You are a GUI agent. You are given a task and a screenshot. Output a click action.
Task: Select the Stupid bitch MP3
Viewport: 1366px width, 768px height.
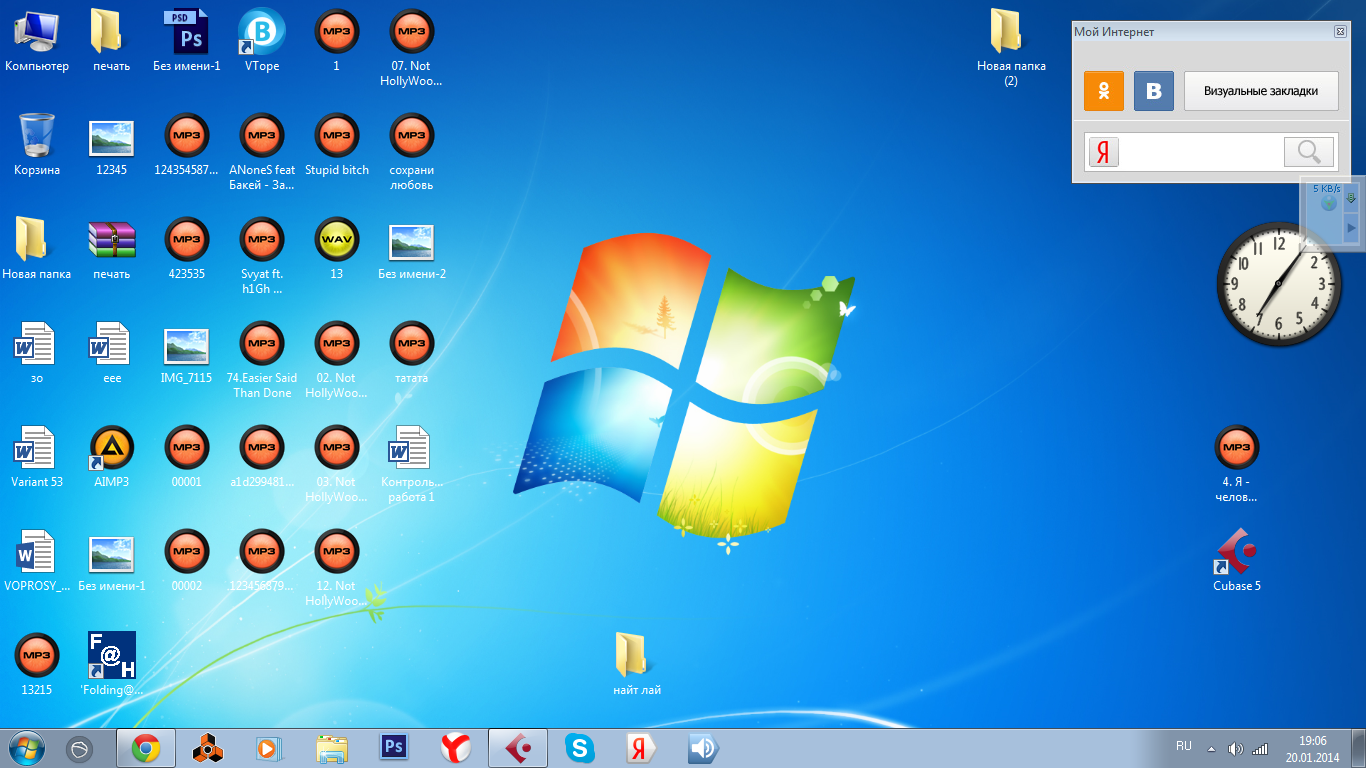tap(337, 145)
